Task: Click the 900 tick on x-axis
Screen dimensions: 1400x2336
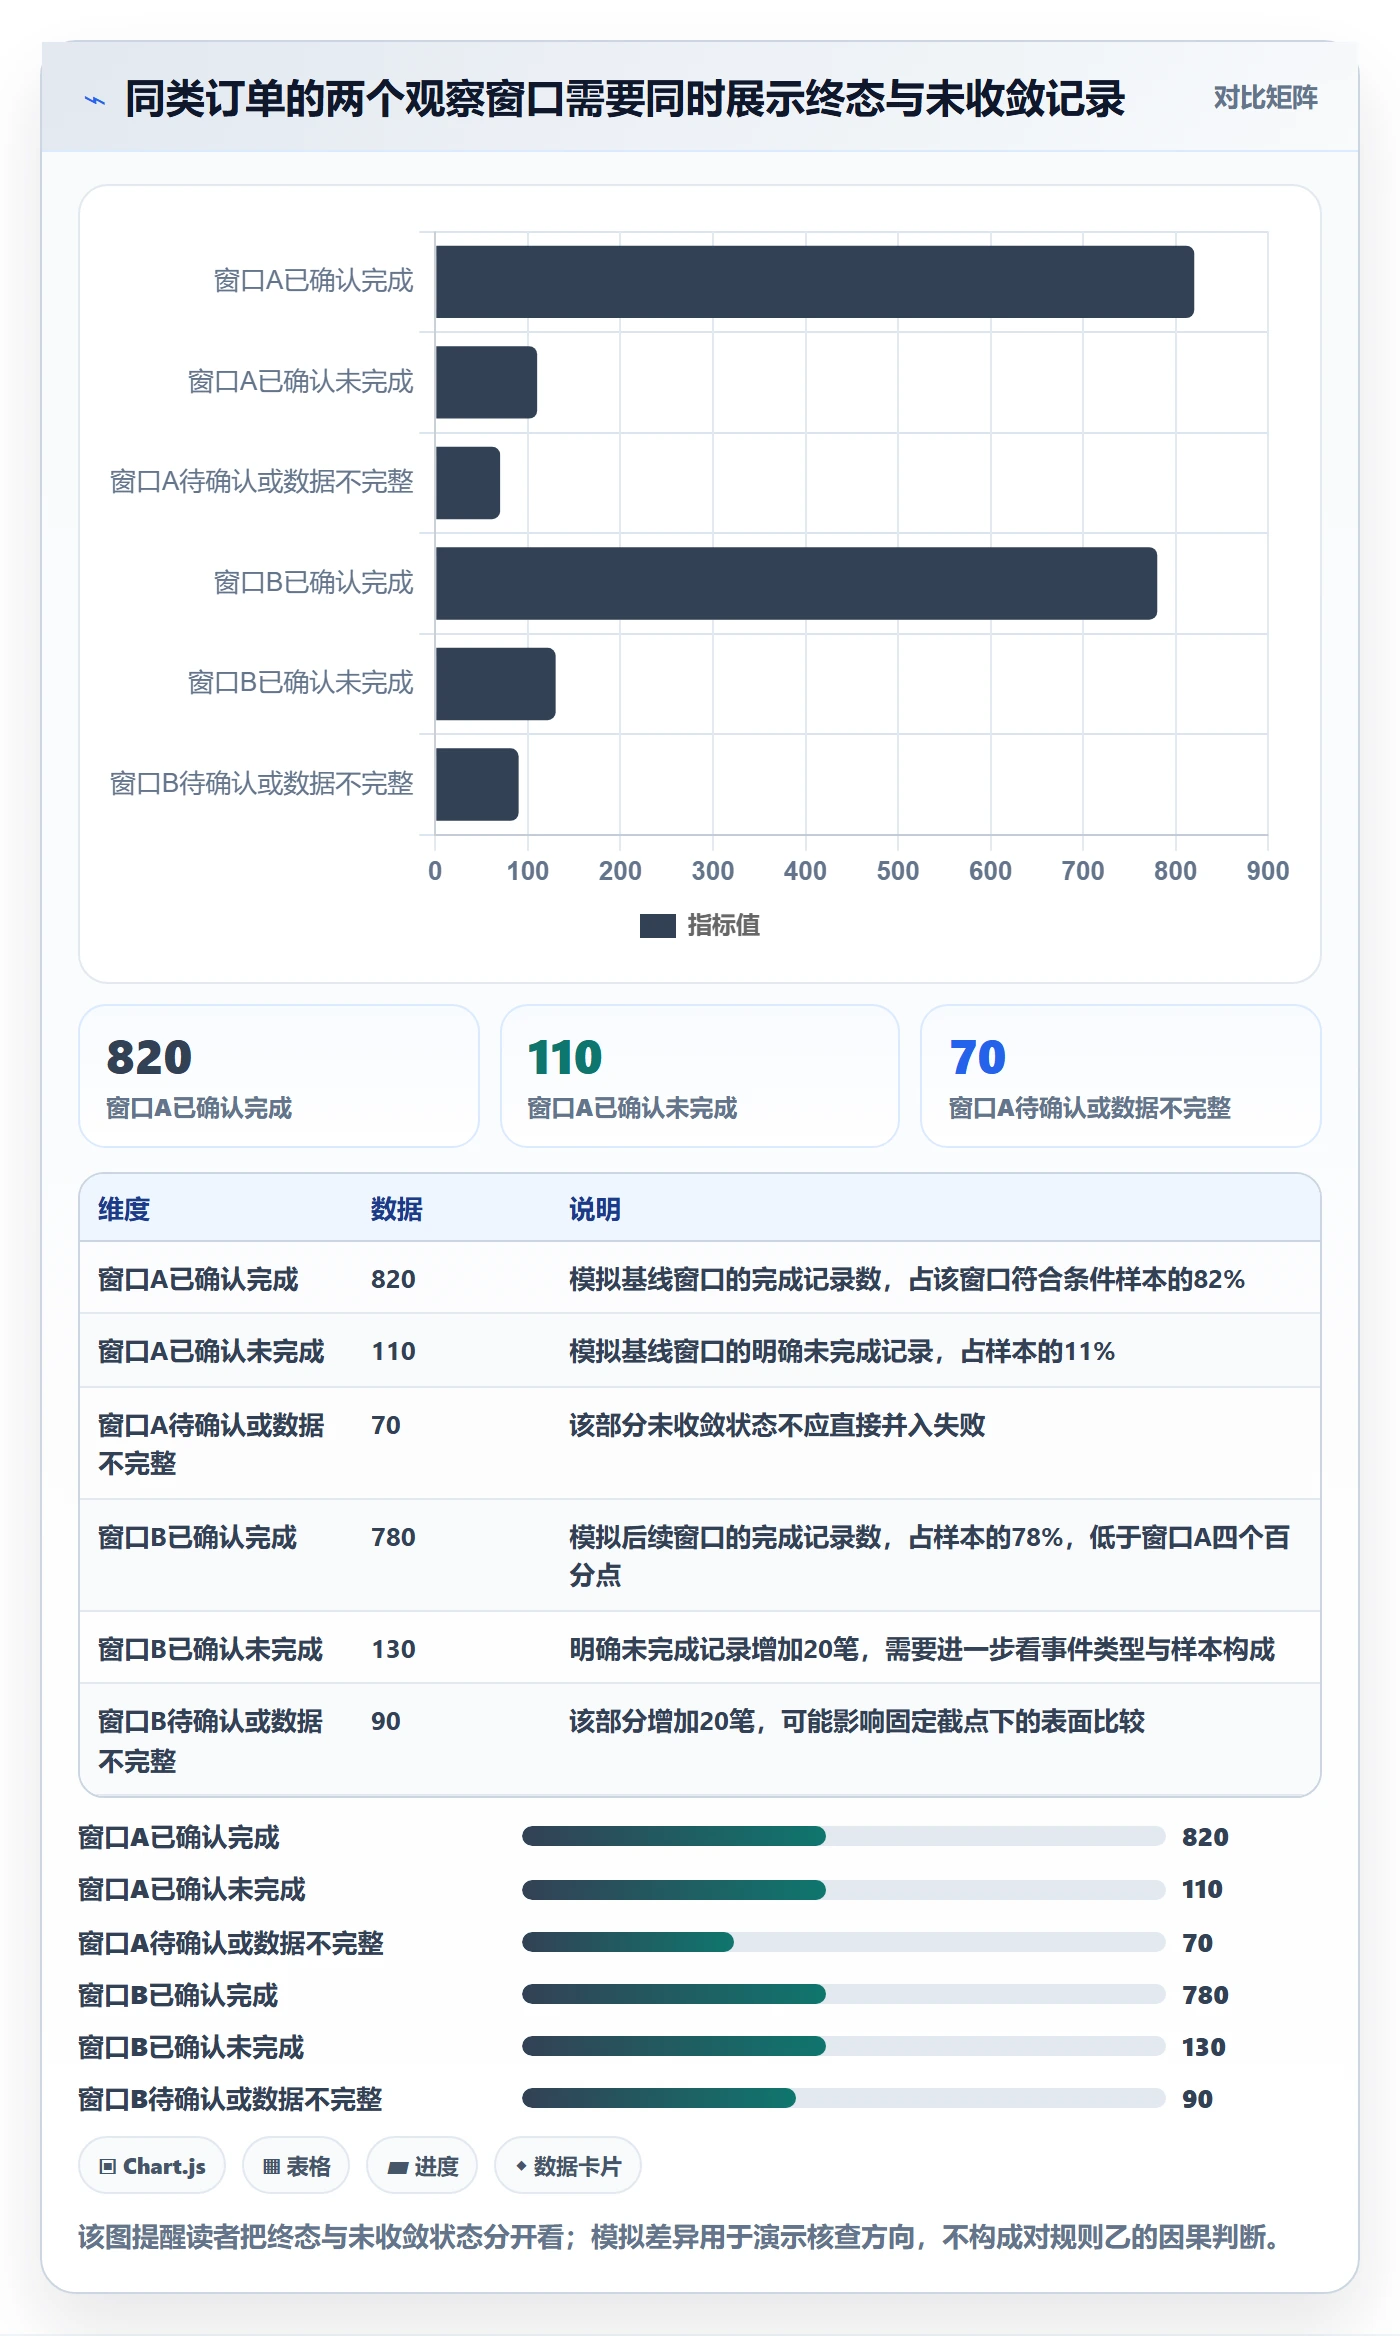Action: (x=1268, y=871)
